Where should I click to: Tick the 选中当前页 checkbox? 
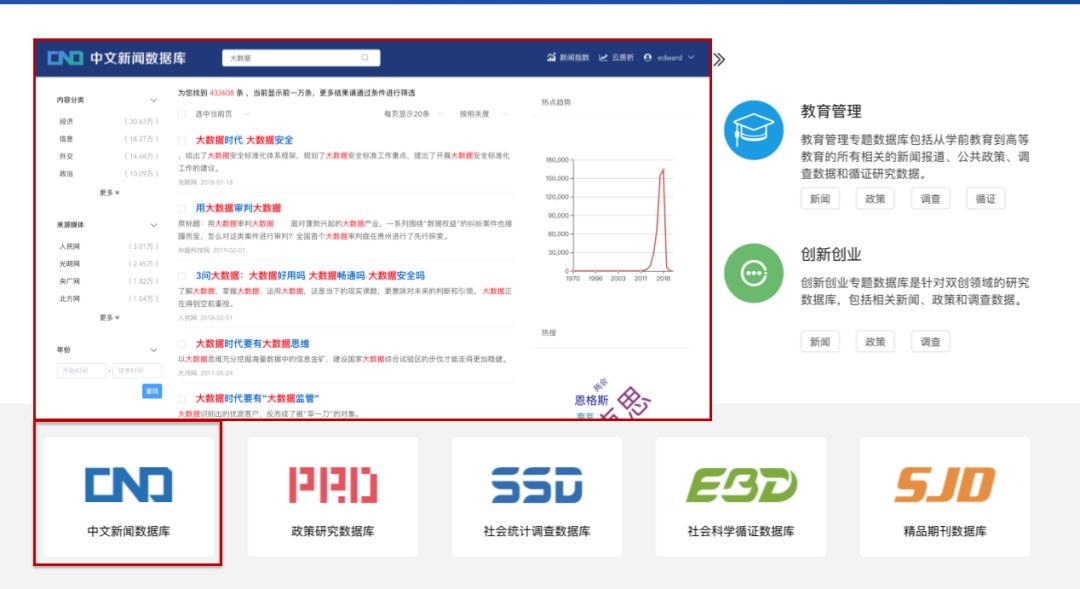point(182,114)
